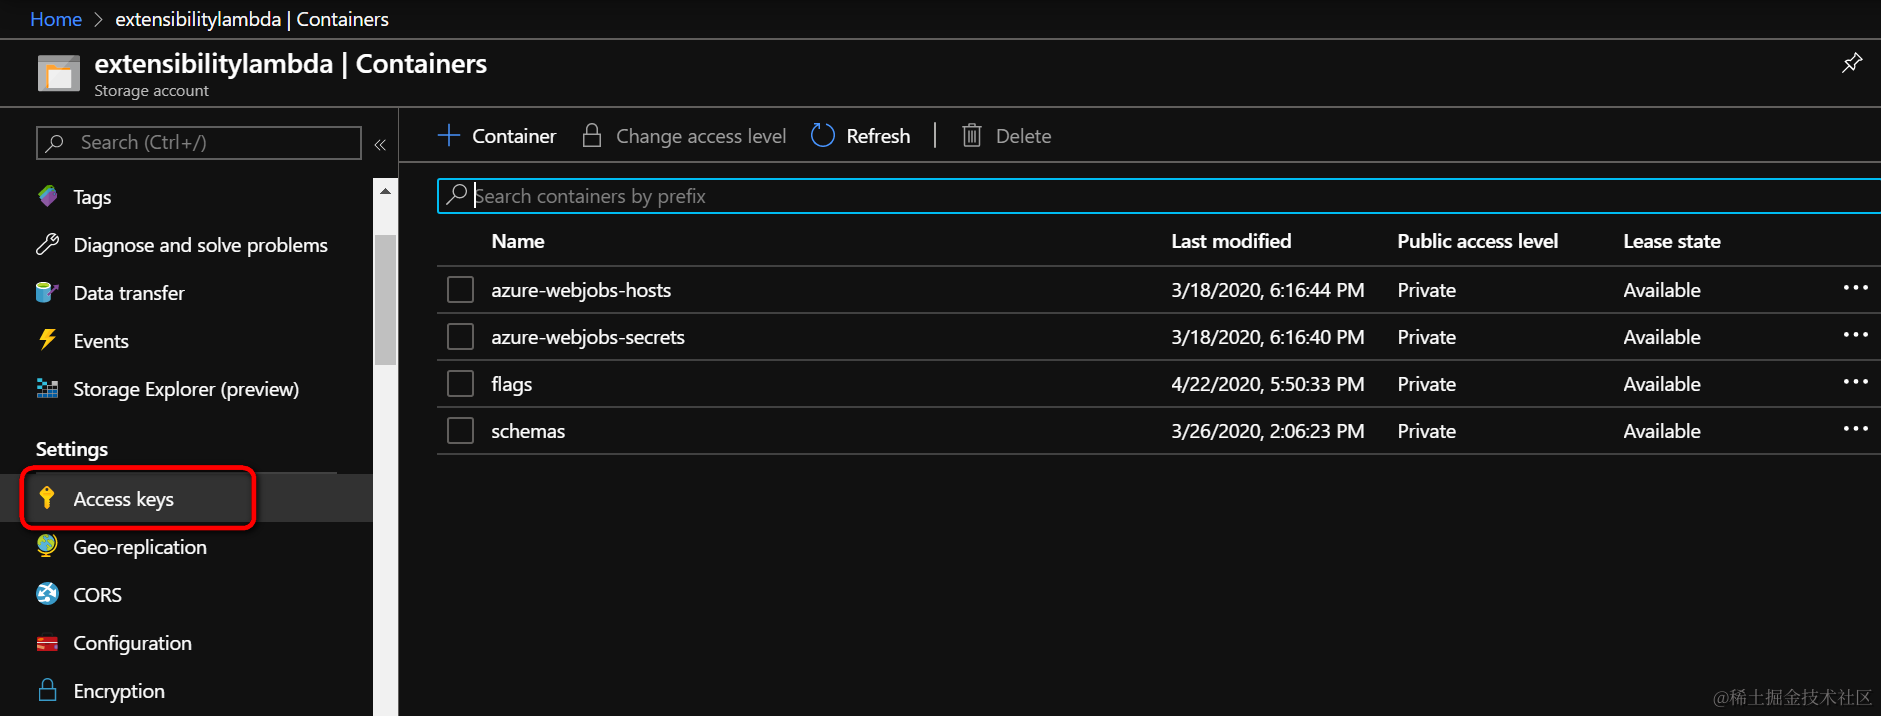Click the sidebar scrollbar up arrow
Screen dimensions: 1881x716
click(385, 190)
